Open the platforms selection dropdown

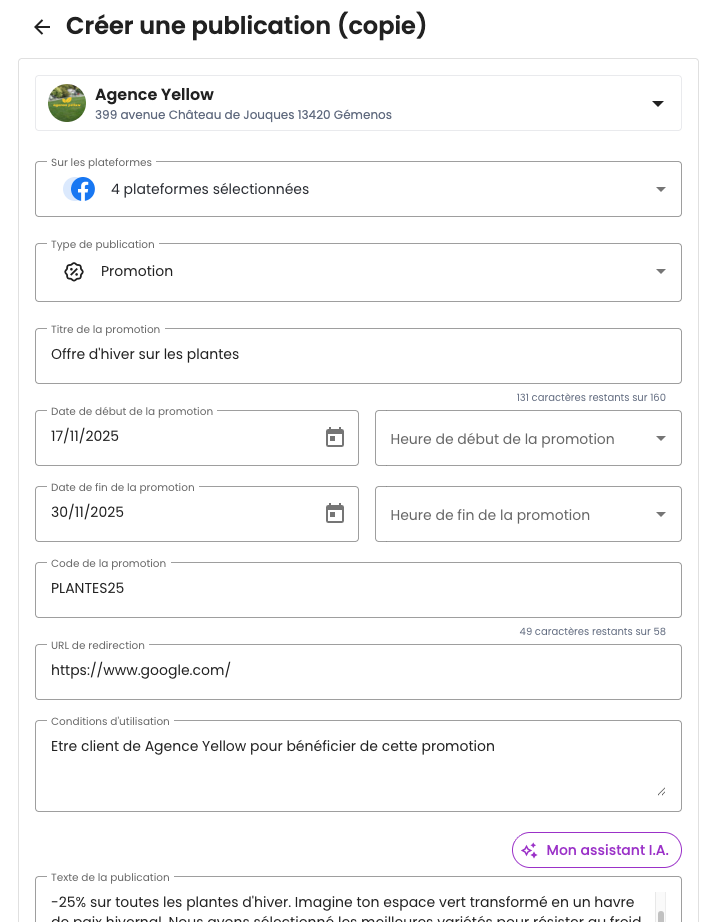click(x=660, y=189)
